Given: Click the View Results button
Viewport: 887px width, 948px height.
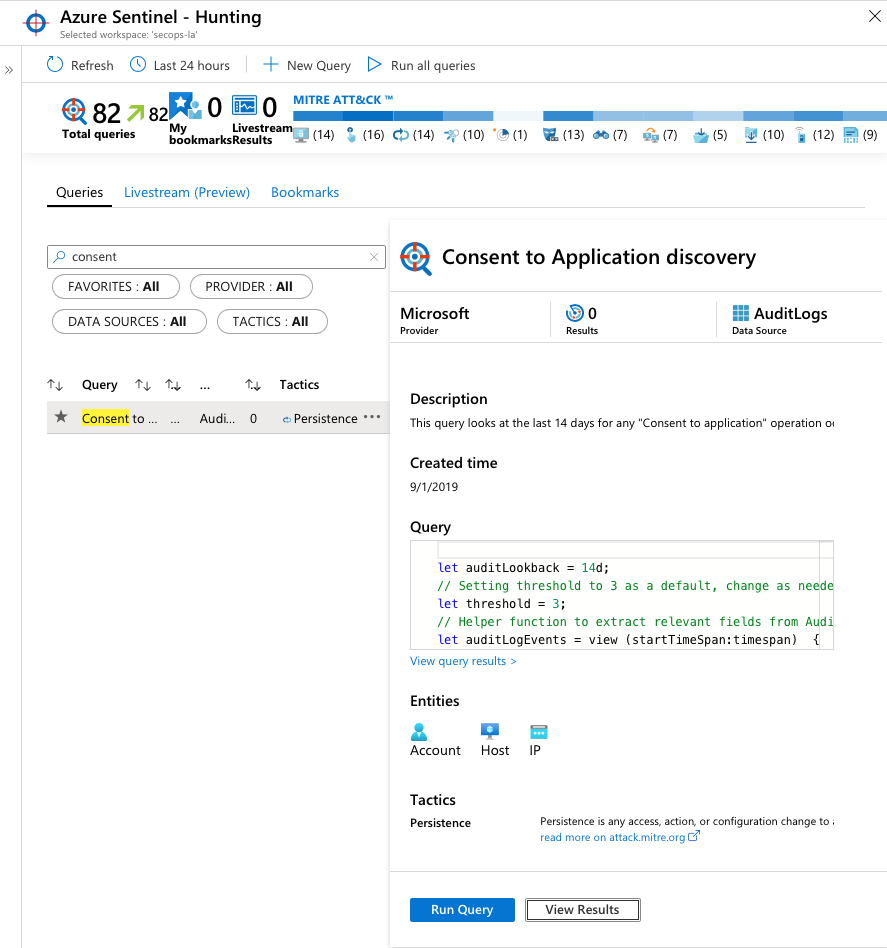Looking at the screenshot, I should coord(583,910).
